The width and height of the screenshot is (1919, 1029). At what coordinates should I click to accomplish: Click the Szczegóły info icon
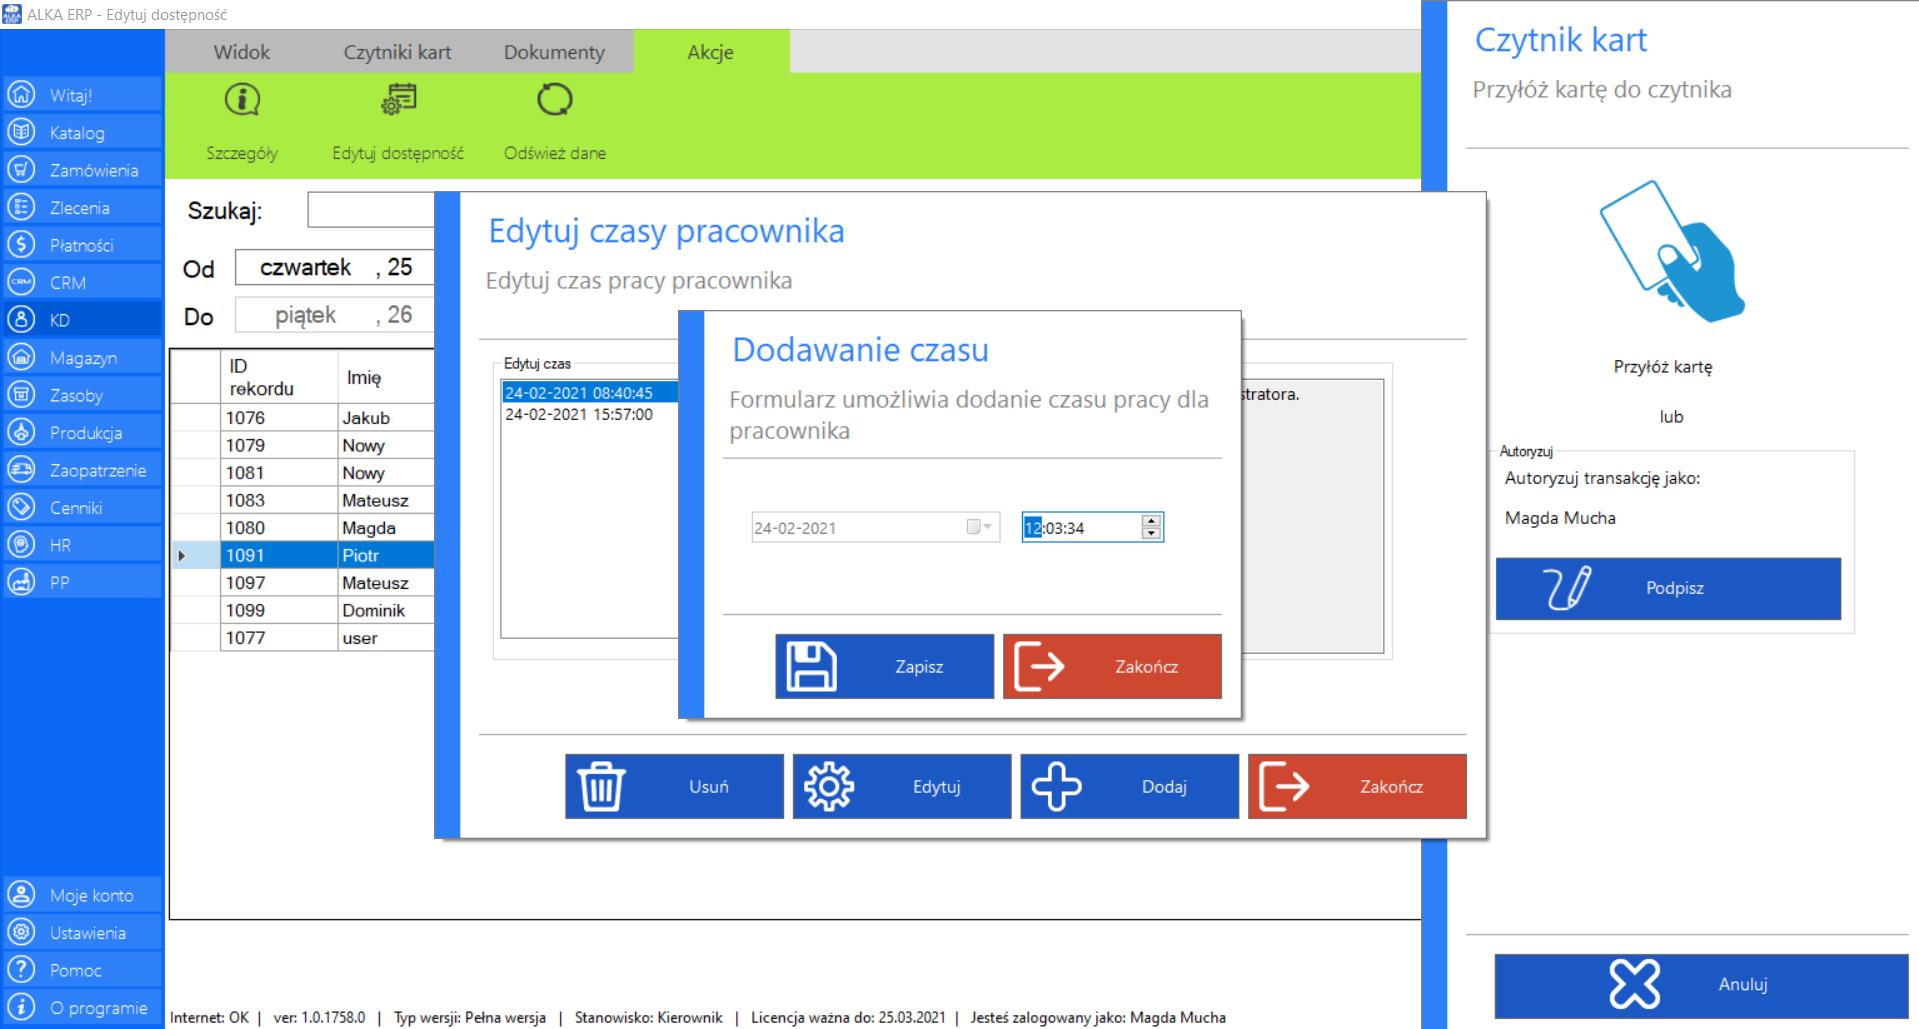[242, 100]
